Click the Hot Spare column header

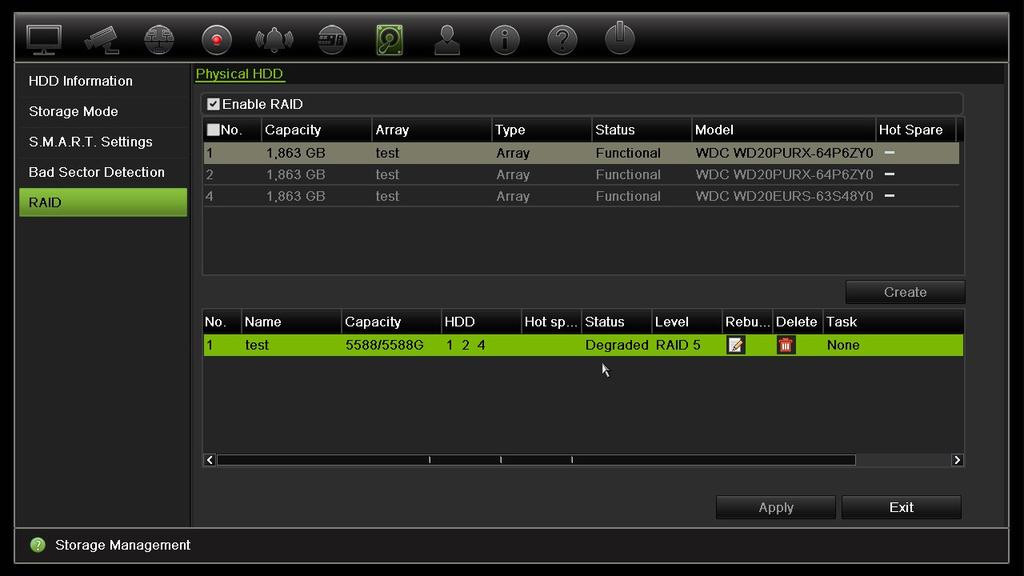(x=916, y=130)
